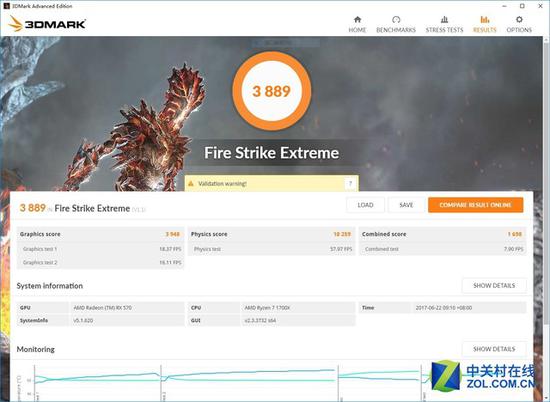550x402 pixels.
Task: Select the Physics test row
Action: 271,249
